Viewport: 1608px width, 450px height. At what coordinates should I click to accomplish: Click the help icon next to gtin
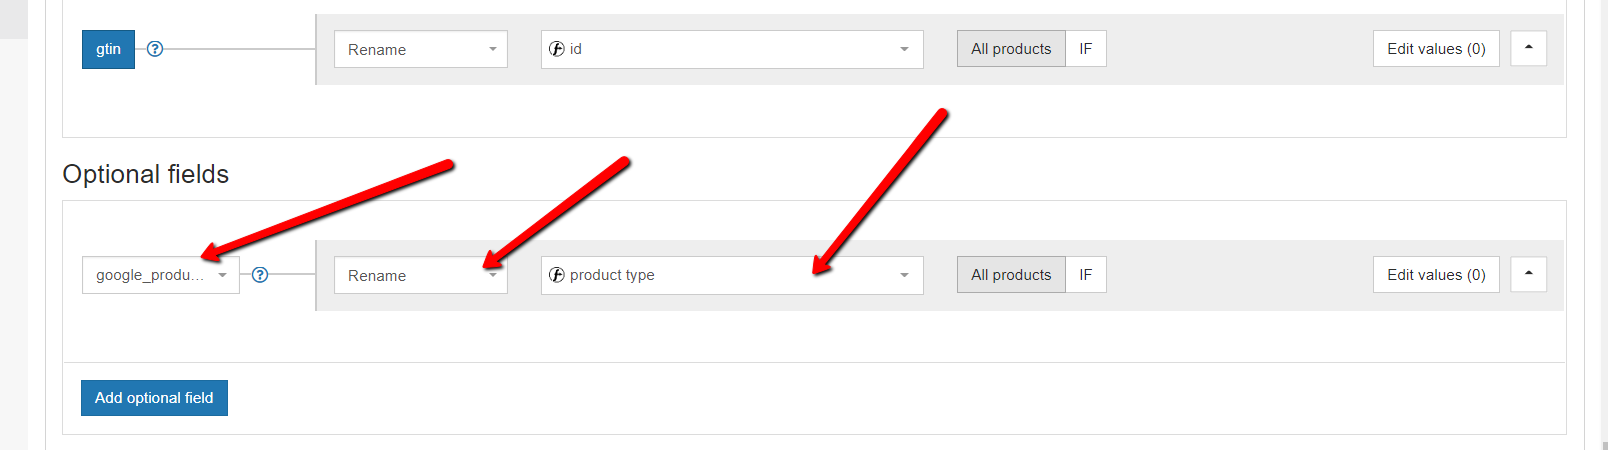(x=155, y=49)
